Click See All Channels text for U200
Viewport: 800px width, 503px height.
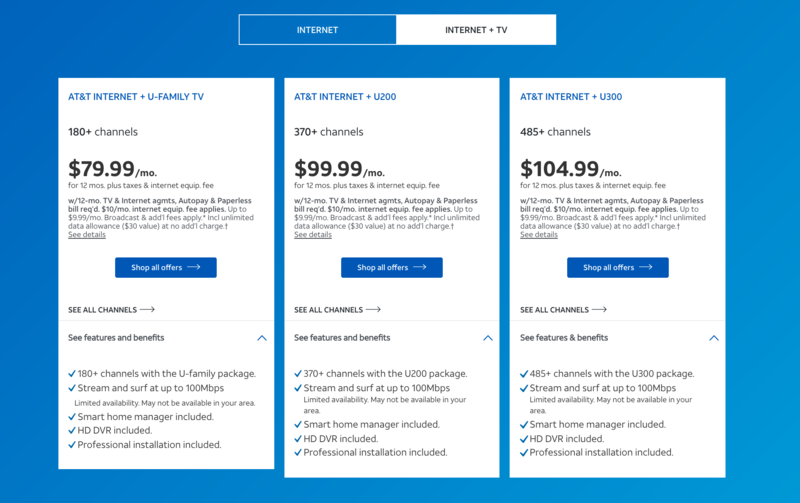(329, 310)
